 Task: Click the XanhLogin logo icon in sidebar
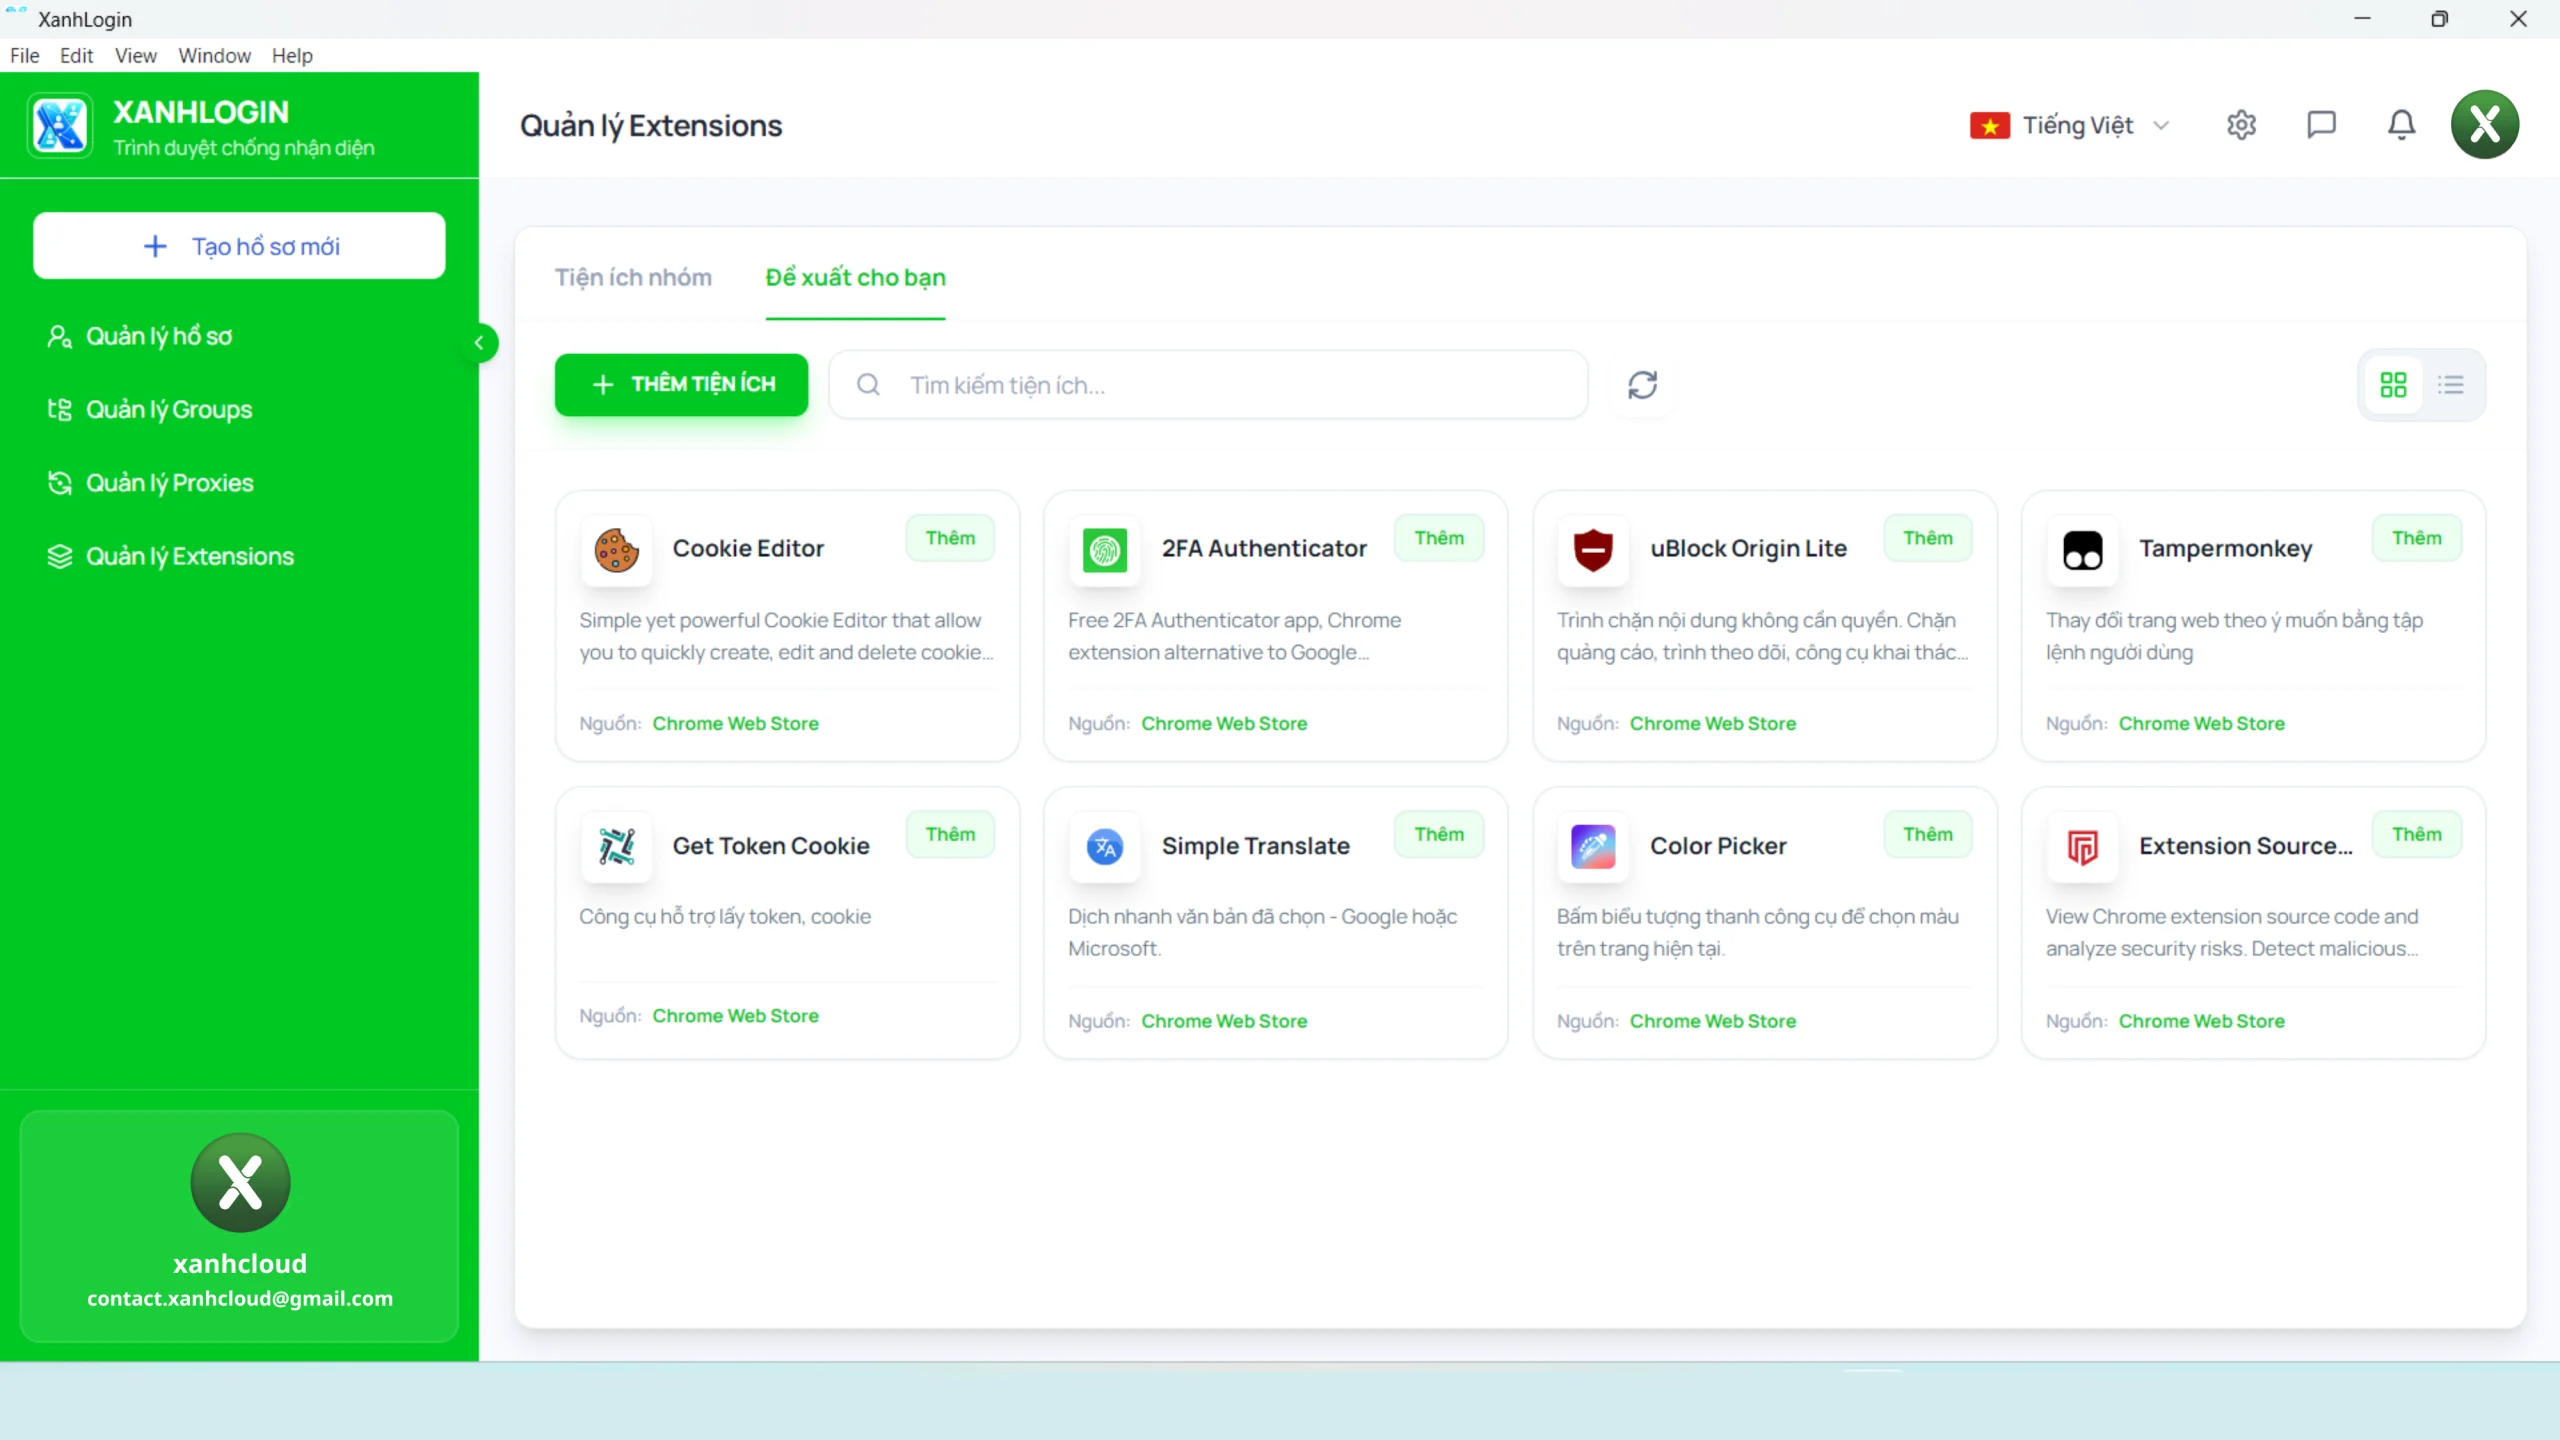point(60,126)
